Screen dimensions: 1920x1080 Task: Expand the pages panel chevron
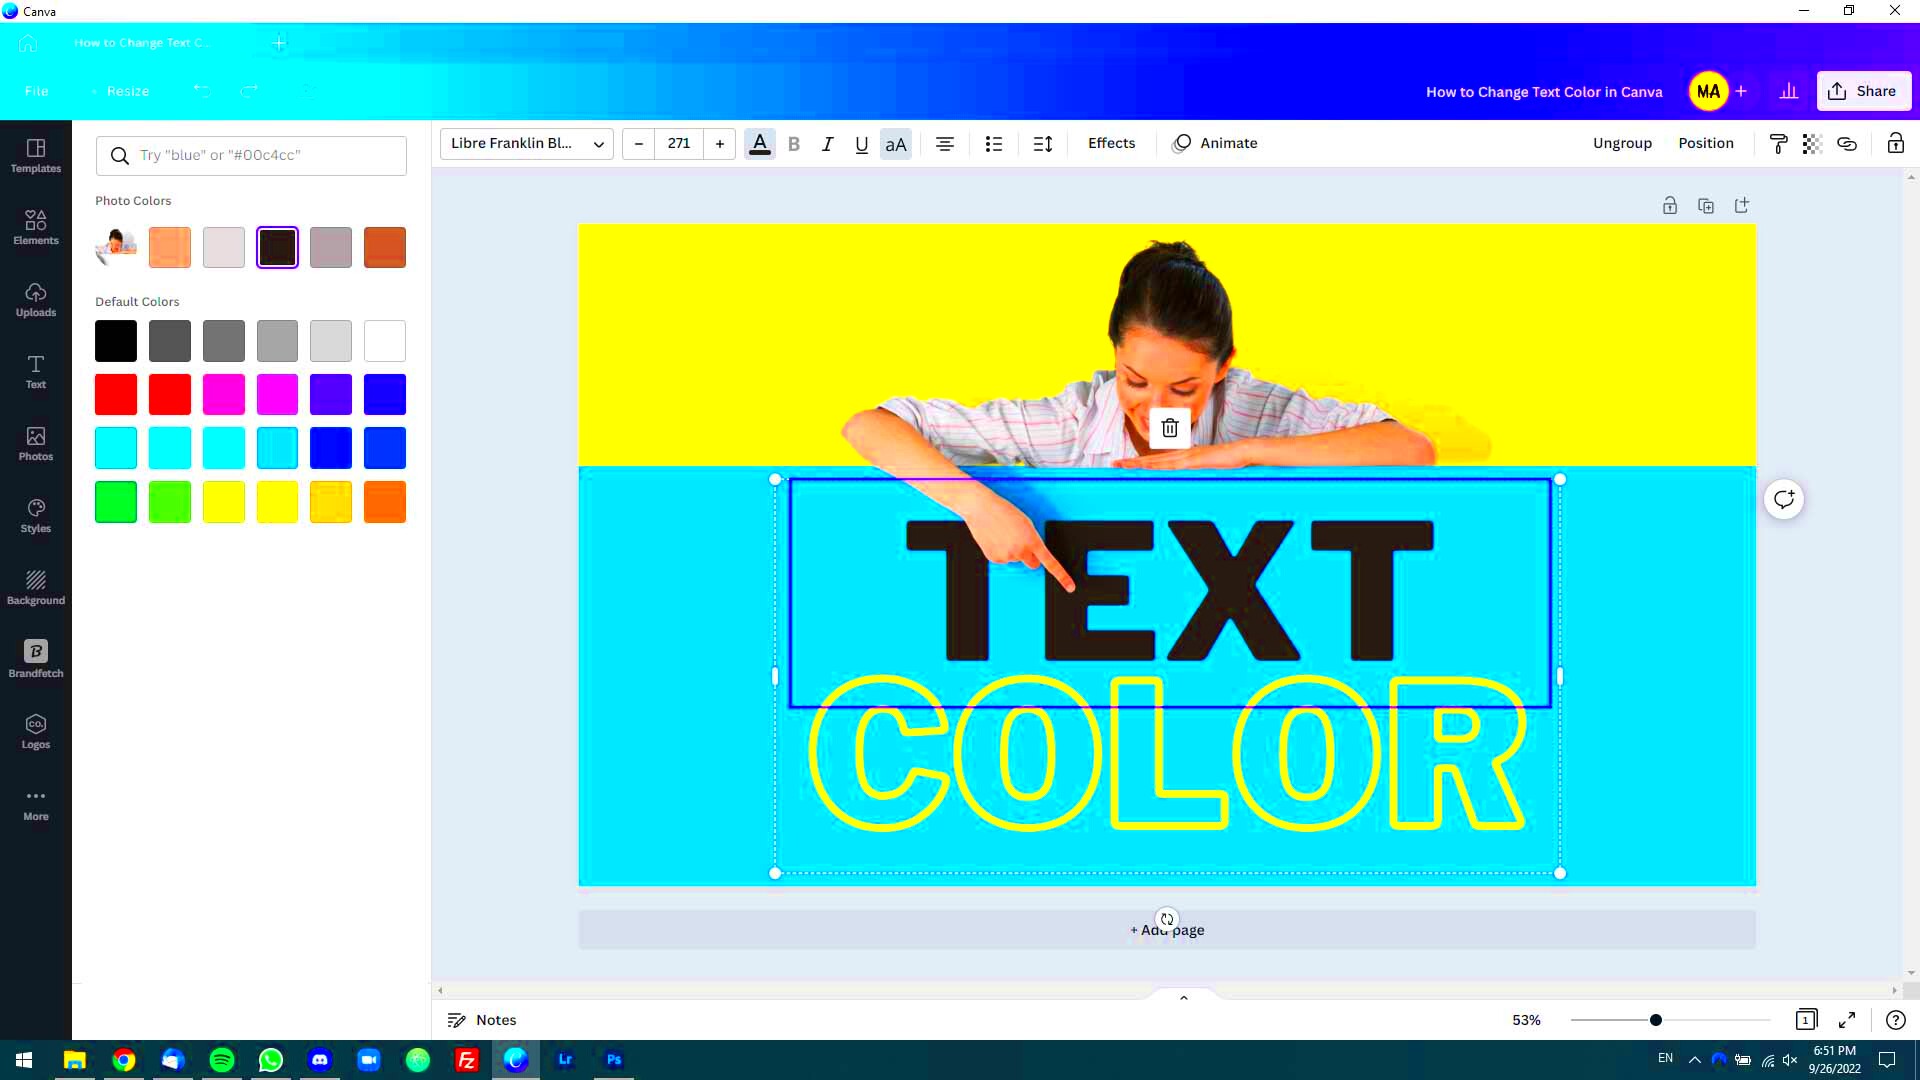click(x=1184, y=998)
